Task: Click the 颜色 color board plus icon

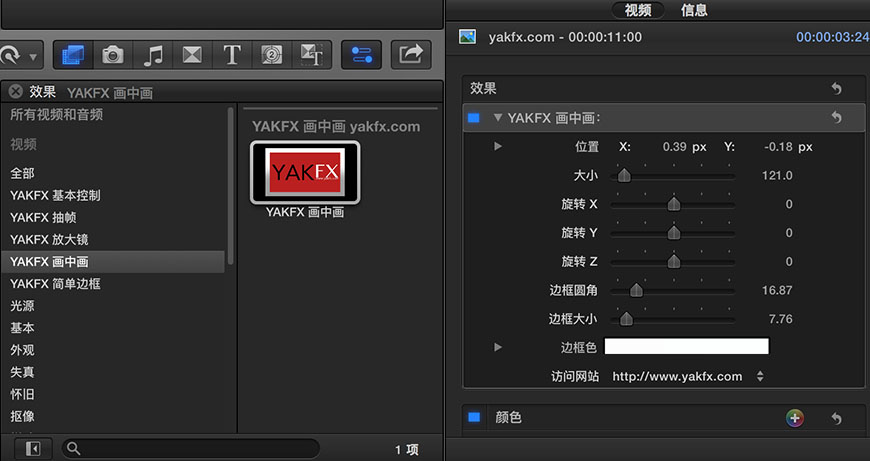Action: point(795,418)
